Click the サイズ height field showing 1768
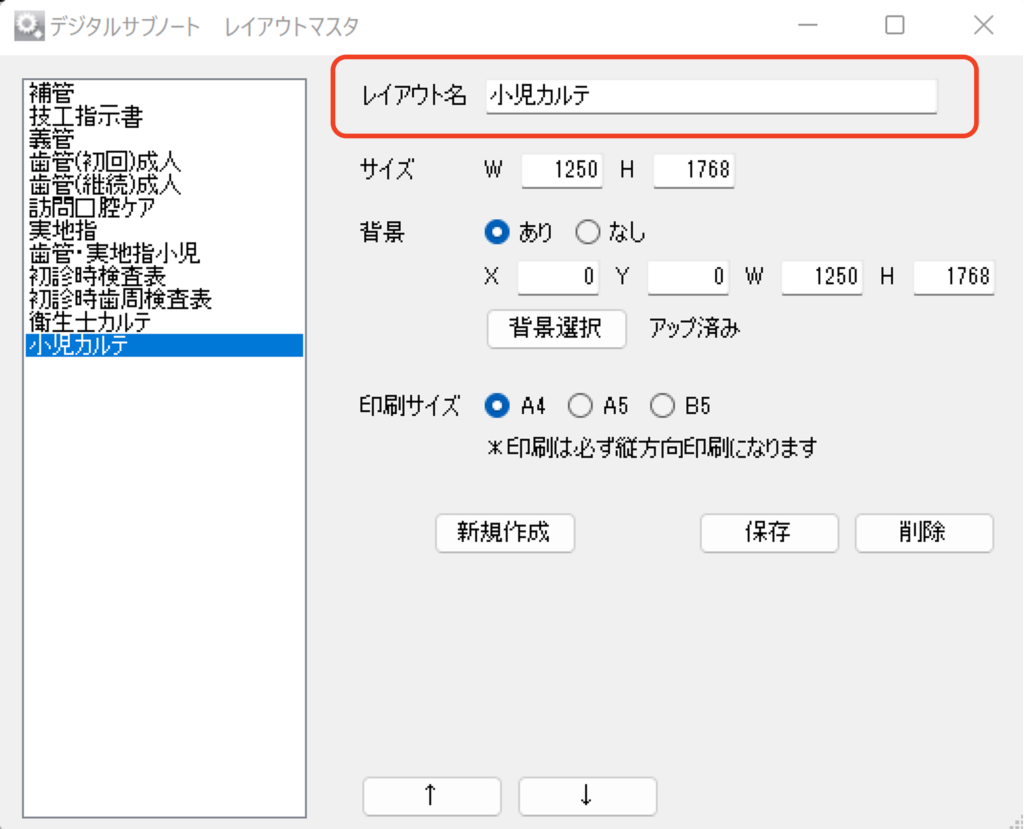 (693, 170)
